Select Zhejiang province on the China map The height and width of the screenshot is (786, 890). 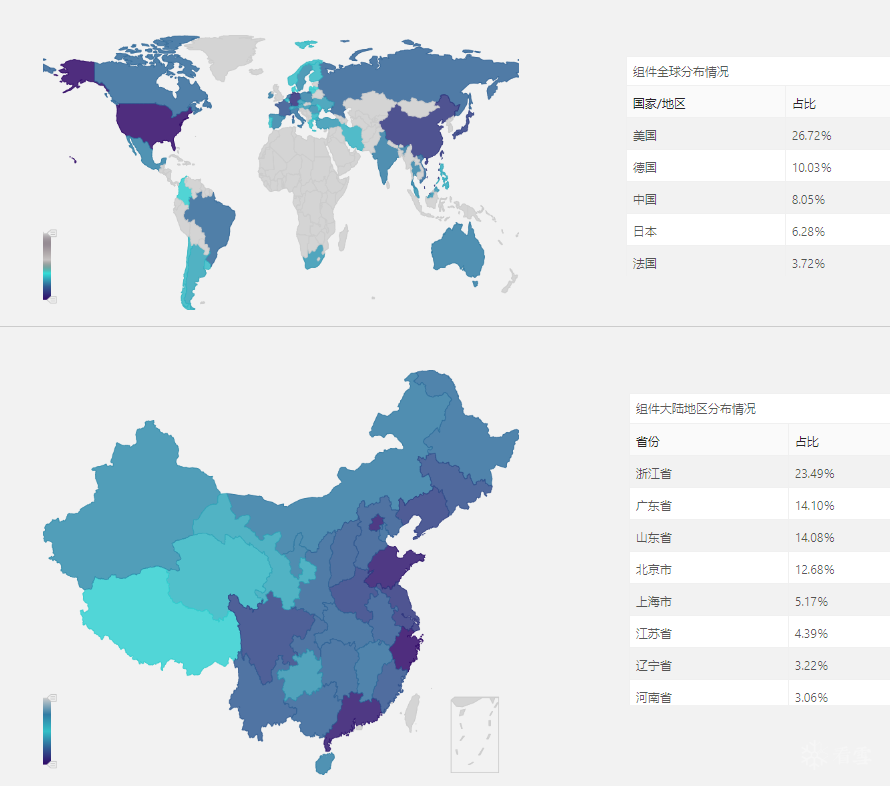tap(404, 650)
